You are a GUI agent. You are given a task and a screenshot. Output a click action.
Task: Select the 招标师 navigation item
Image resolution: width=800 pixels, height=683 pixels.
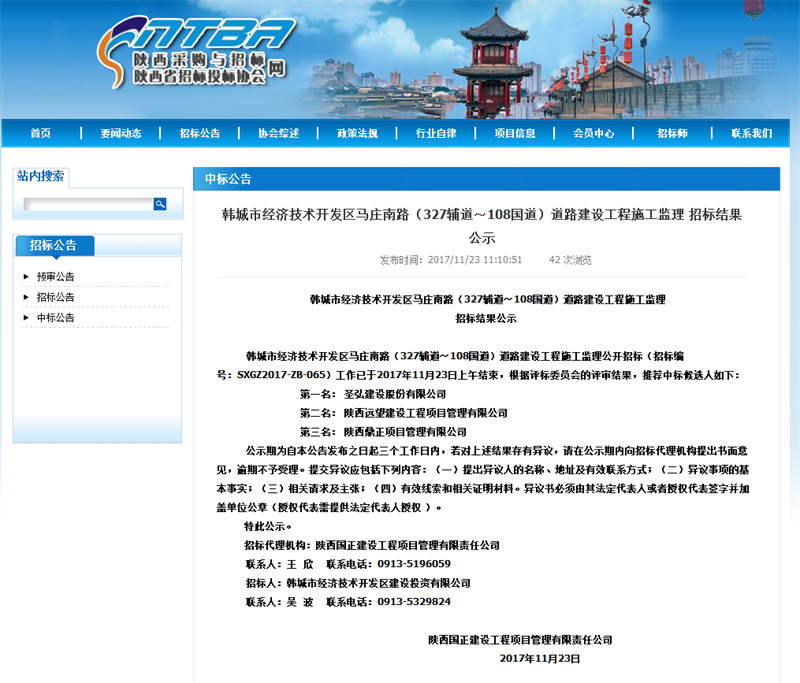(x=672, y=134)
